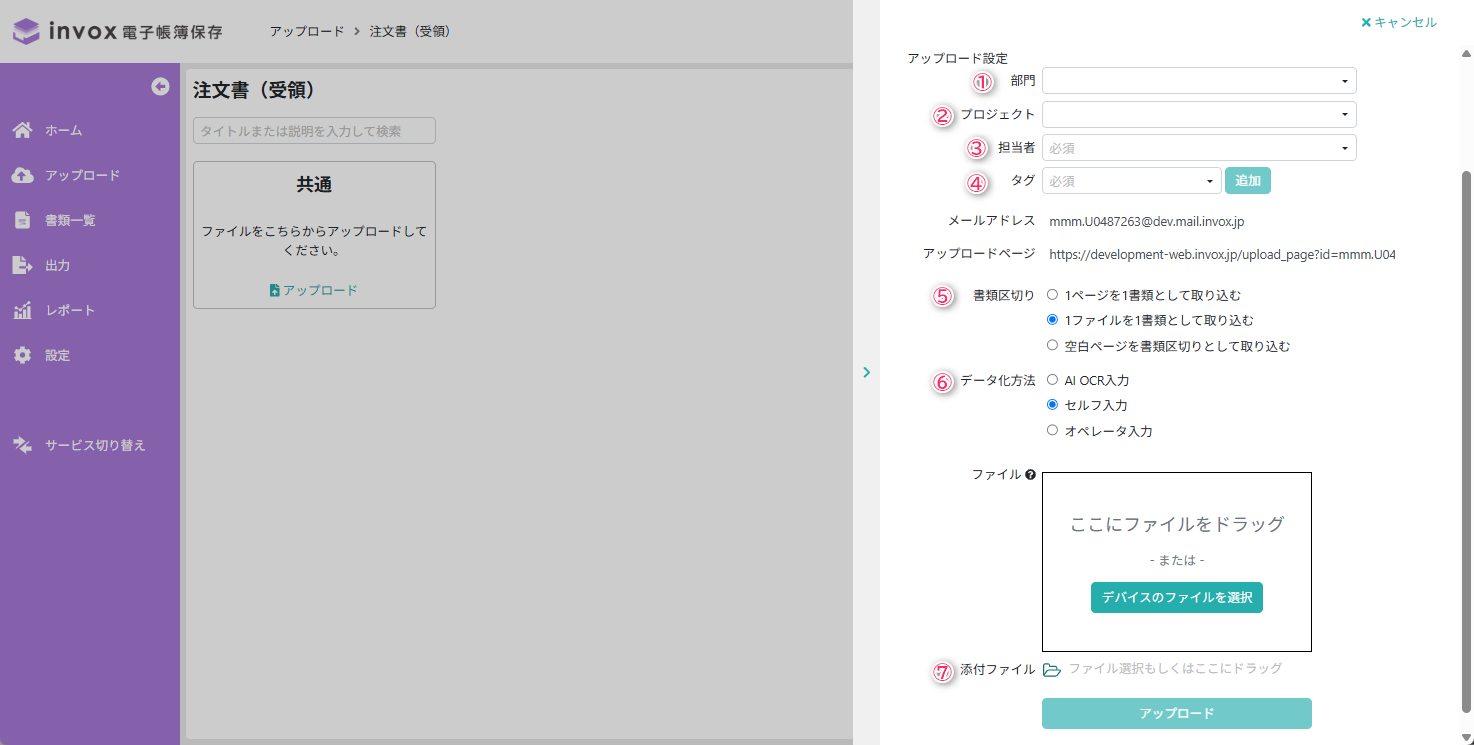Click the 設定 gear icon
This screenshot has height=745, width=1474.
[x=22, y=355]
